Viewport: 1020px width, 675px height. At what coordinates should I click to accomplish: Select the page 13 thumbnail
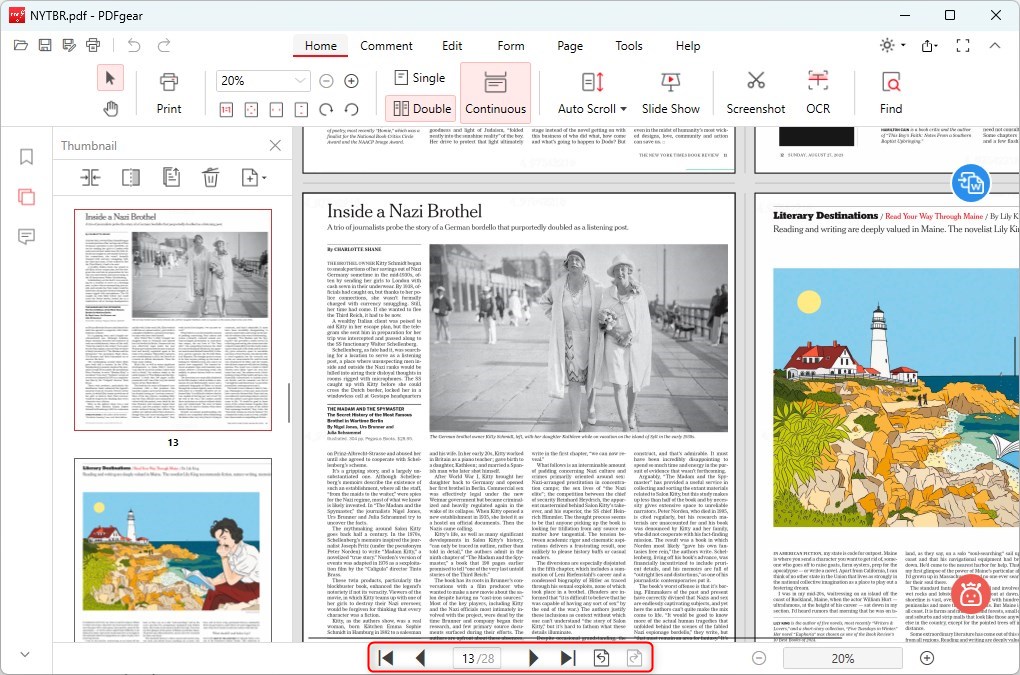click(x=173, y=319)
